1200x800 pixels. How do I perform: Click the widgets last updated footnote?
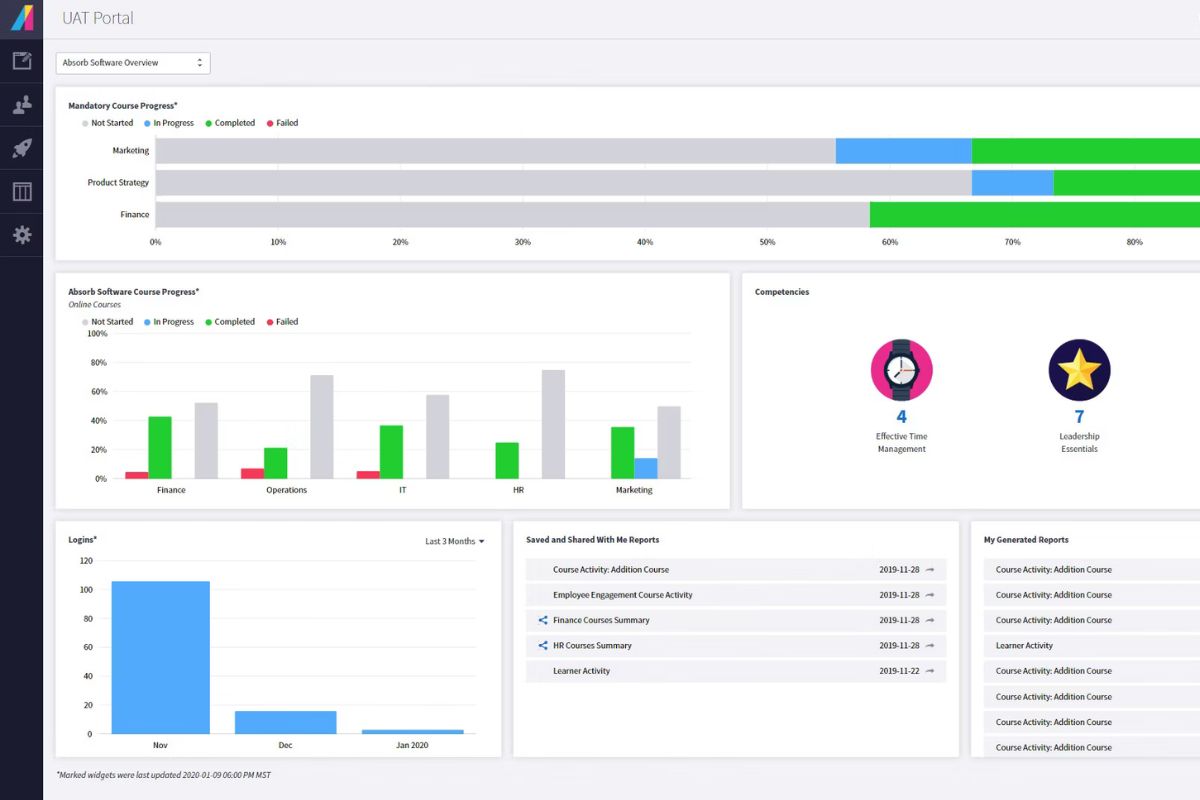(x=162, y=774)
